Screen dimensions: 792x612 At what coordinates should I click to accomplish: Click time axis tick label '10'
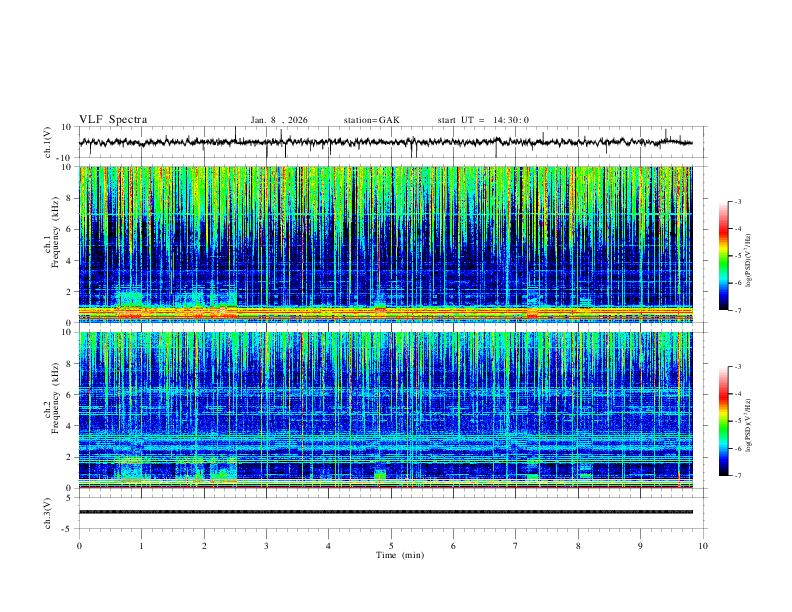point(703,546)
